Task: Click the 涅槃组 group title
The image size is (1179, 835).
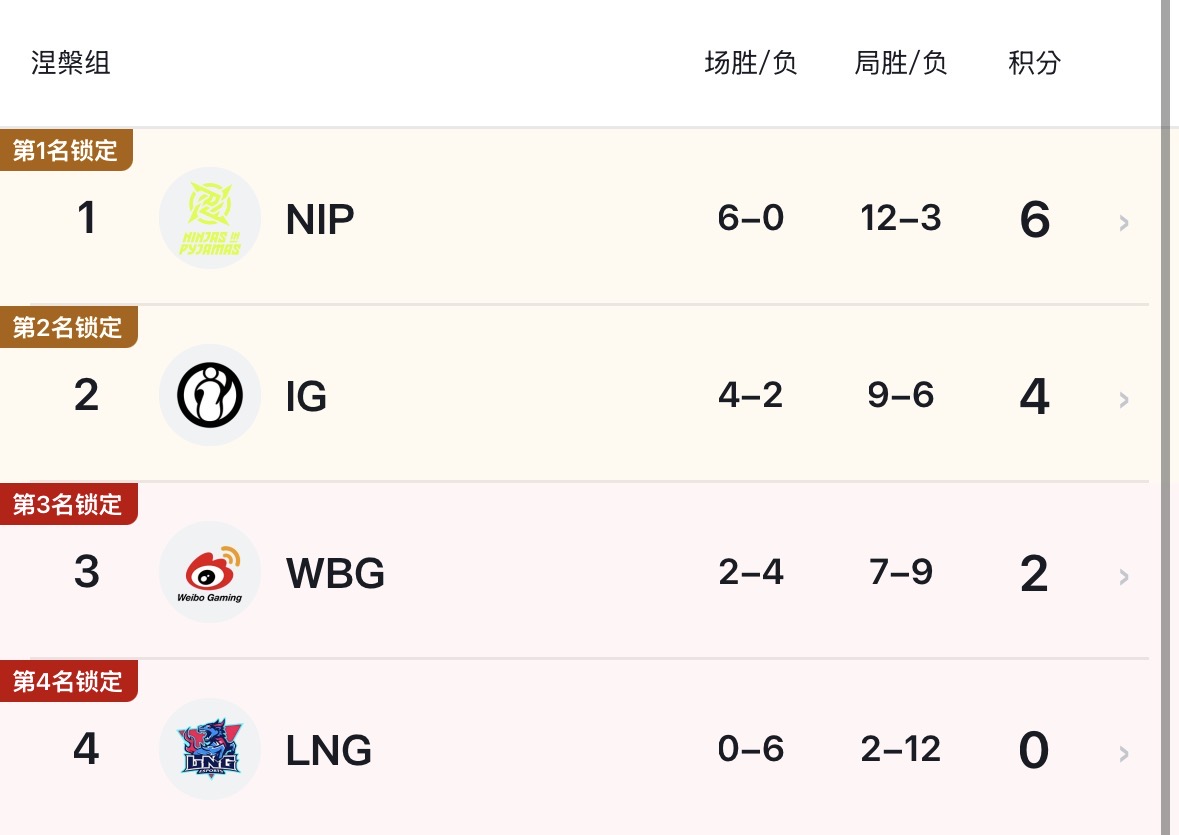Action: click(71, 62)
